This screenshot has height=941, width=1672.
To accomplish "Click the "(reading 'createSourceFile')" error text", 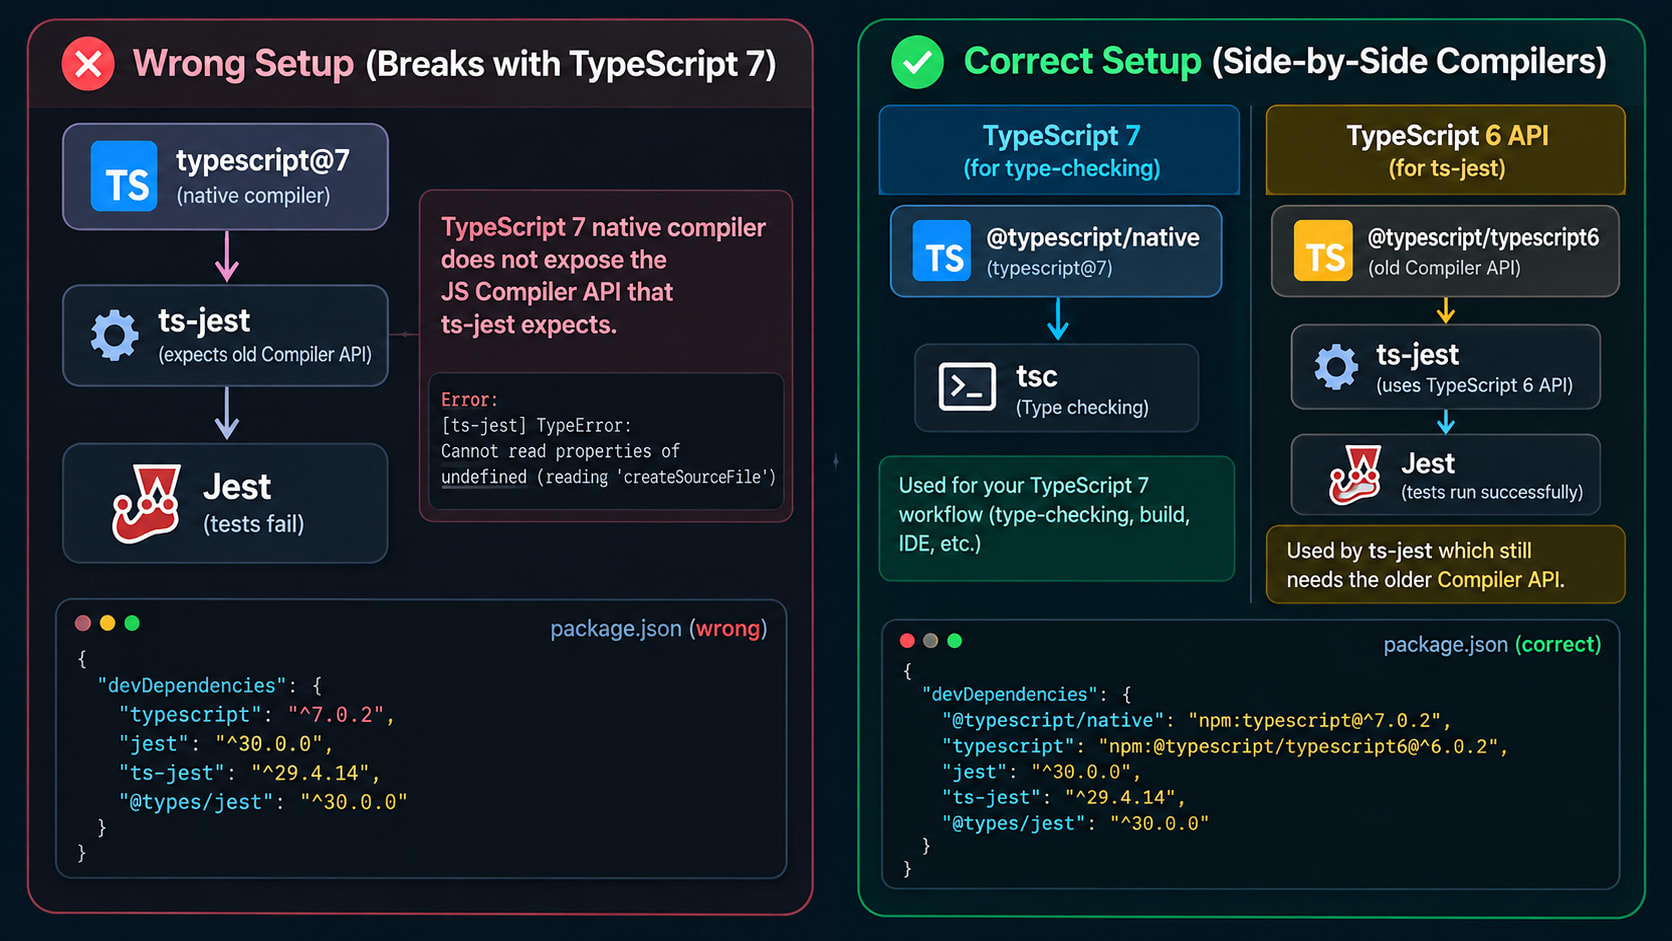I will 656,477.
